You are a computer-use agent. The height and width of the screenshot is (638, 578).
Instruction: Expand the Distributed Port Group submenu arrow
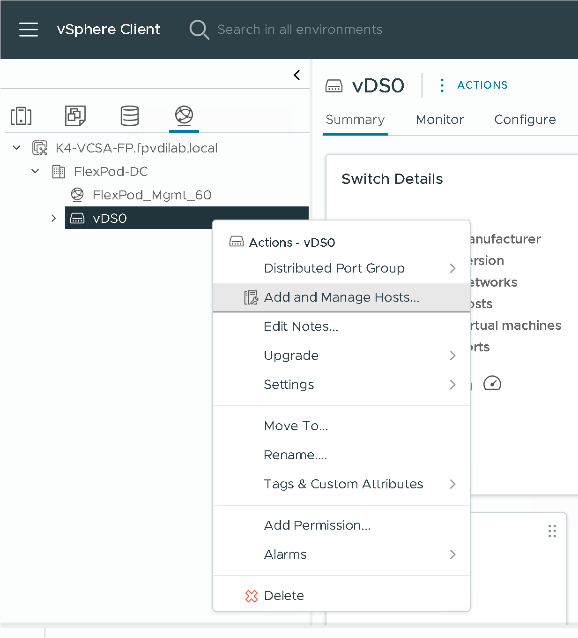point(453,269)
